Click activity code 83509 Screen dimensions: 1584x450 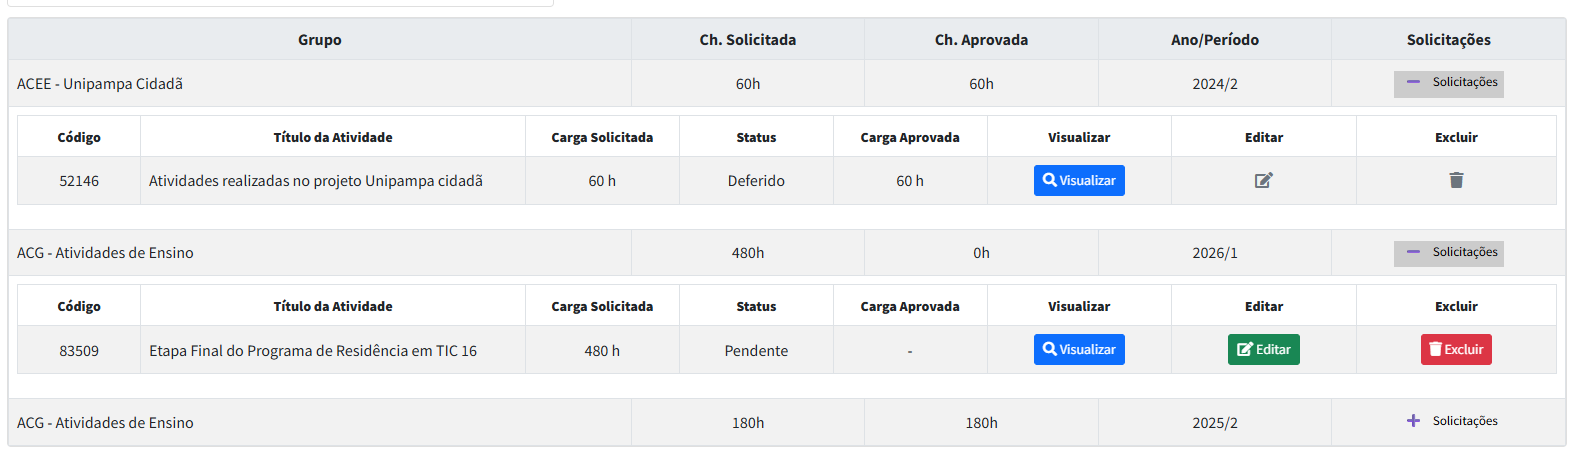point(79,351)
